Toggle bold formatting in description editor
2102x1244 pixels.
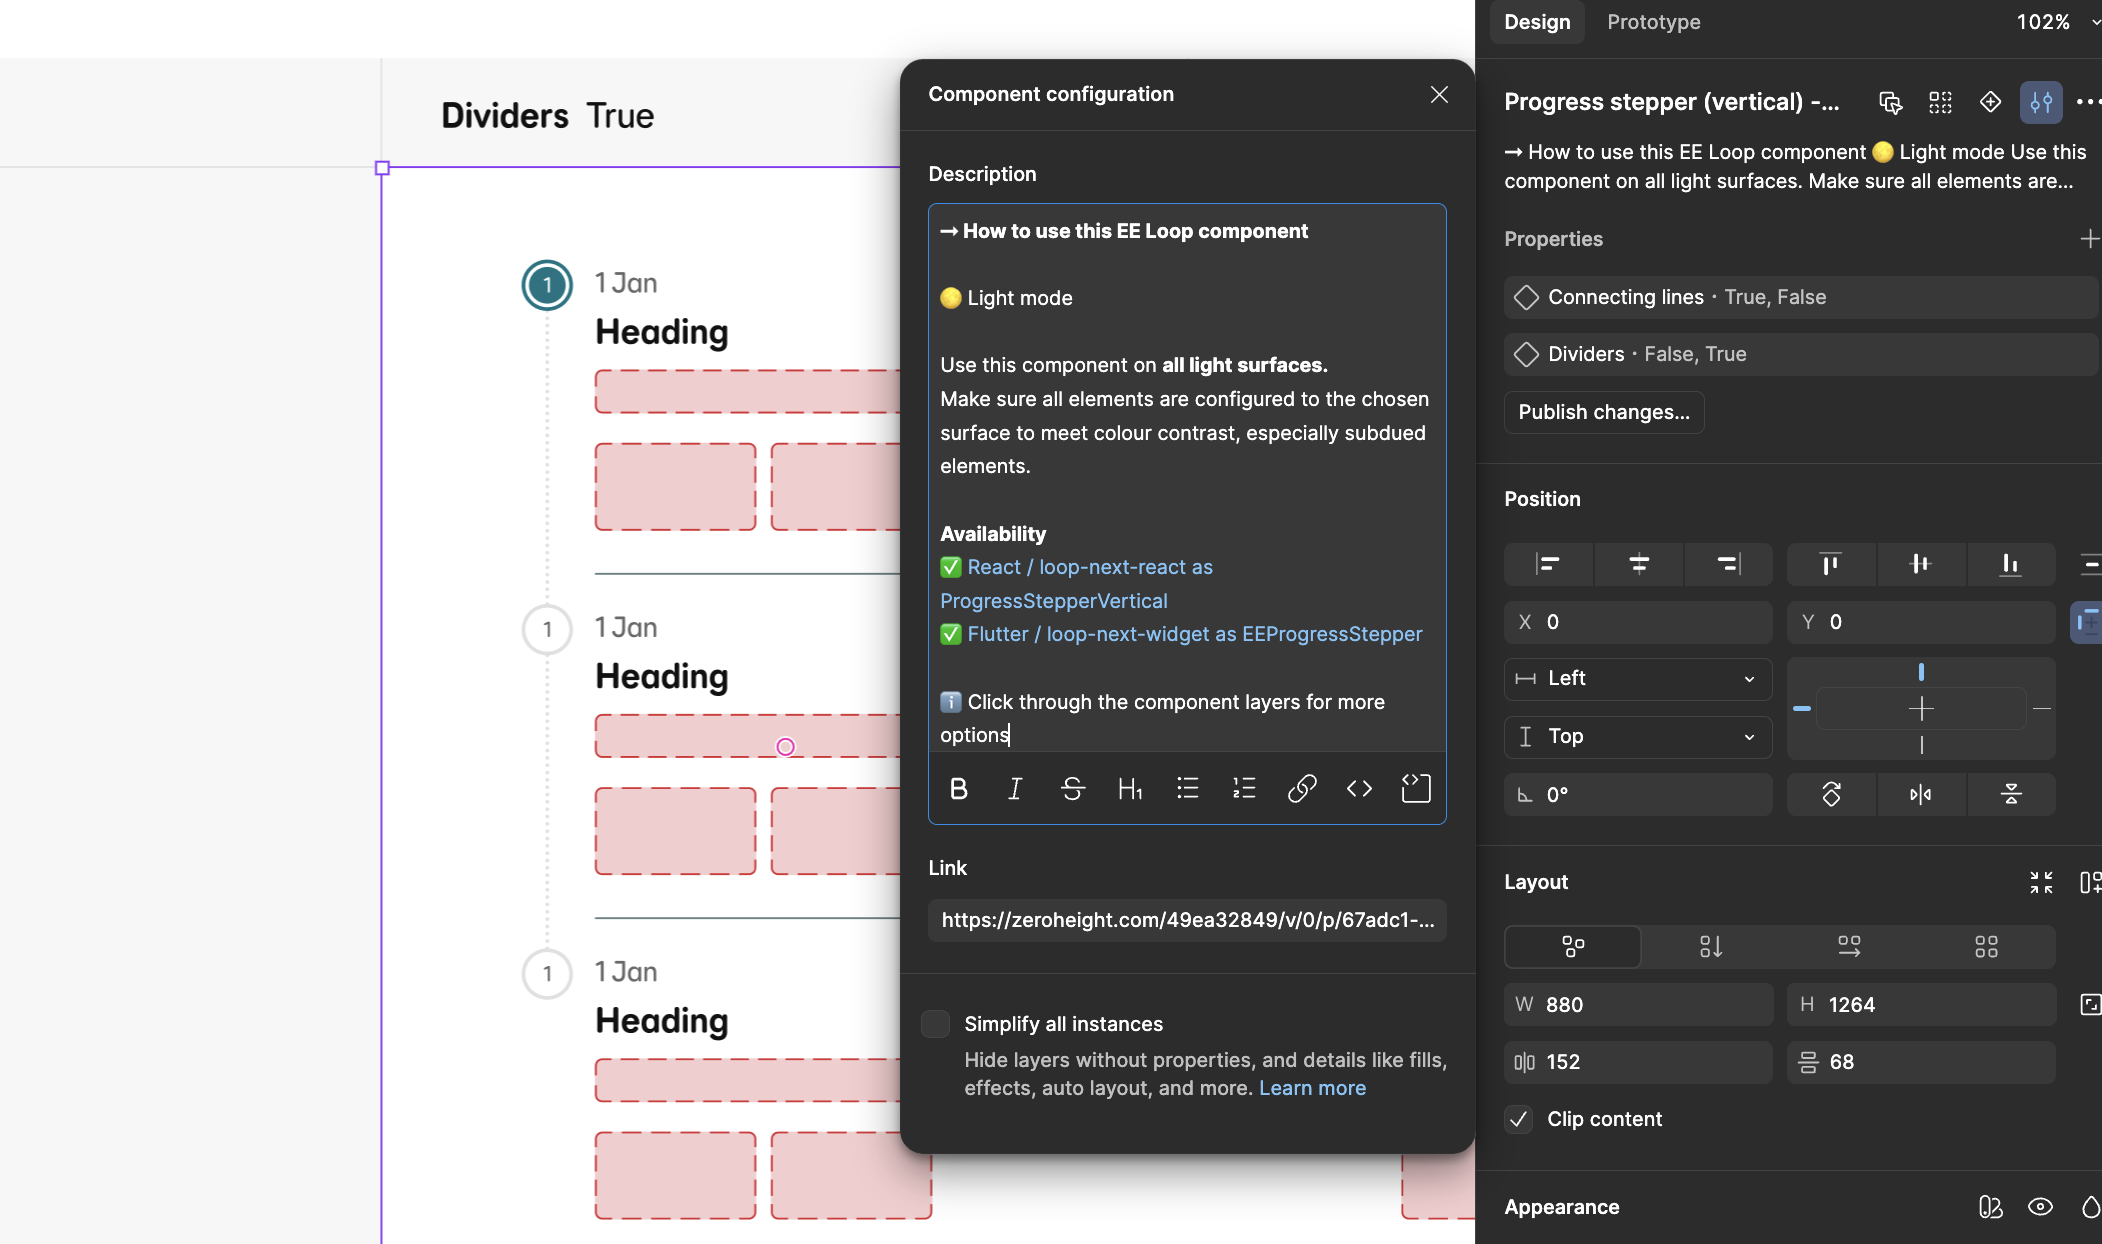(x=958, y=789)
